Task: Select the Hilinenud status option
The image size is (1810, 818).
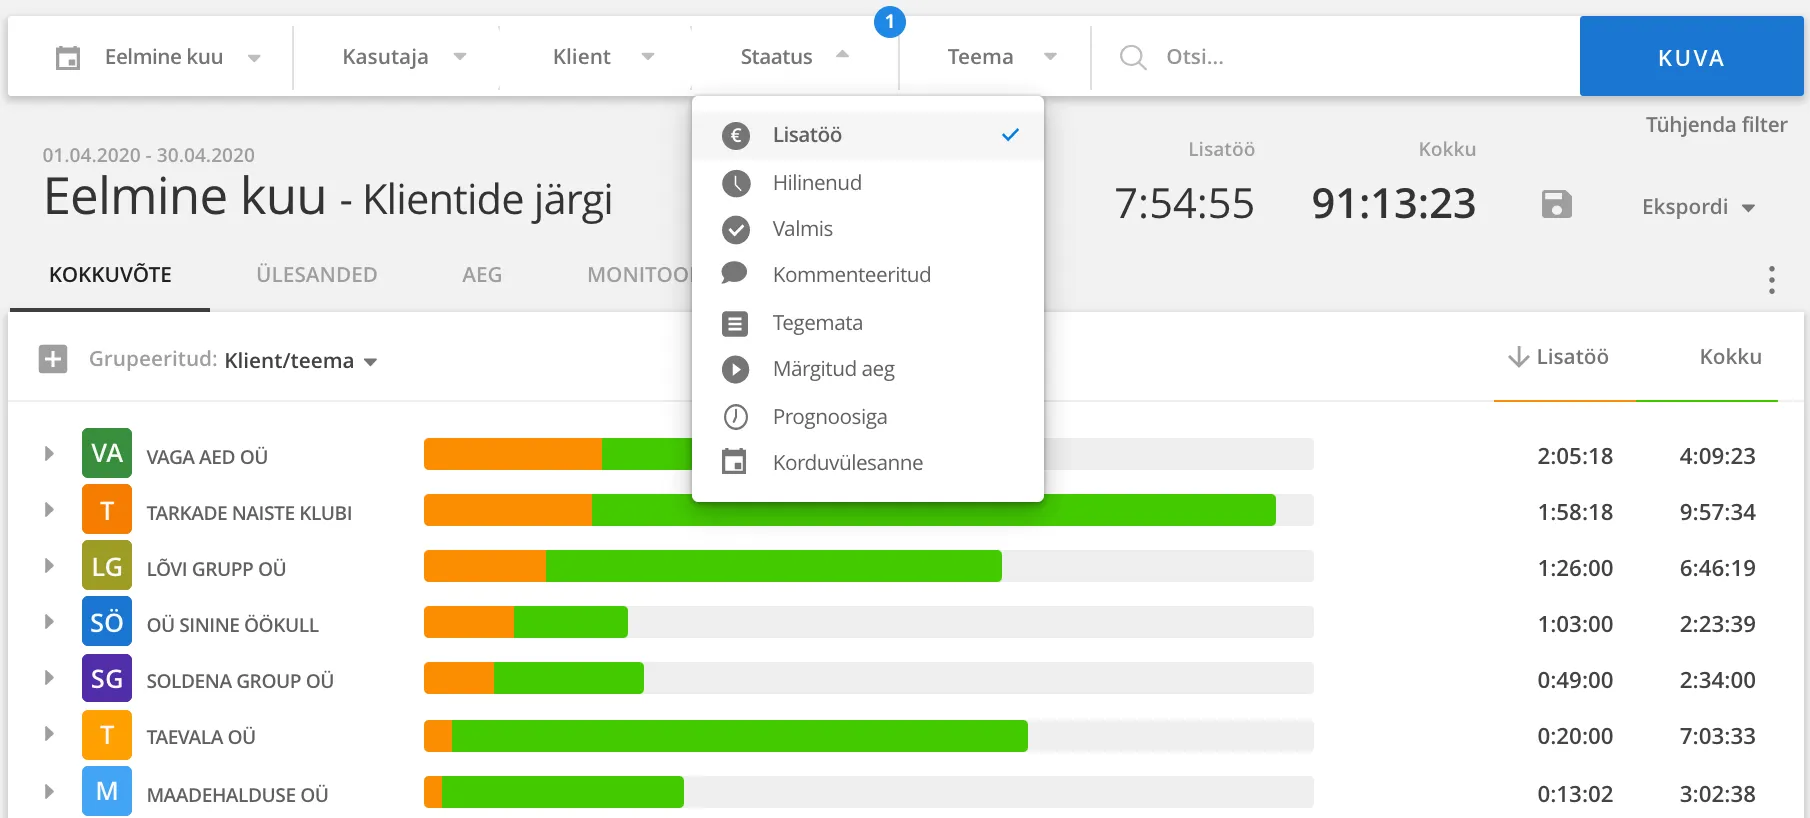Action: (868, 183)
